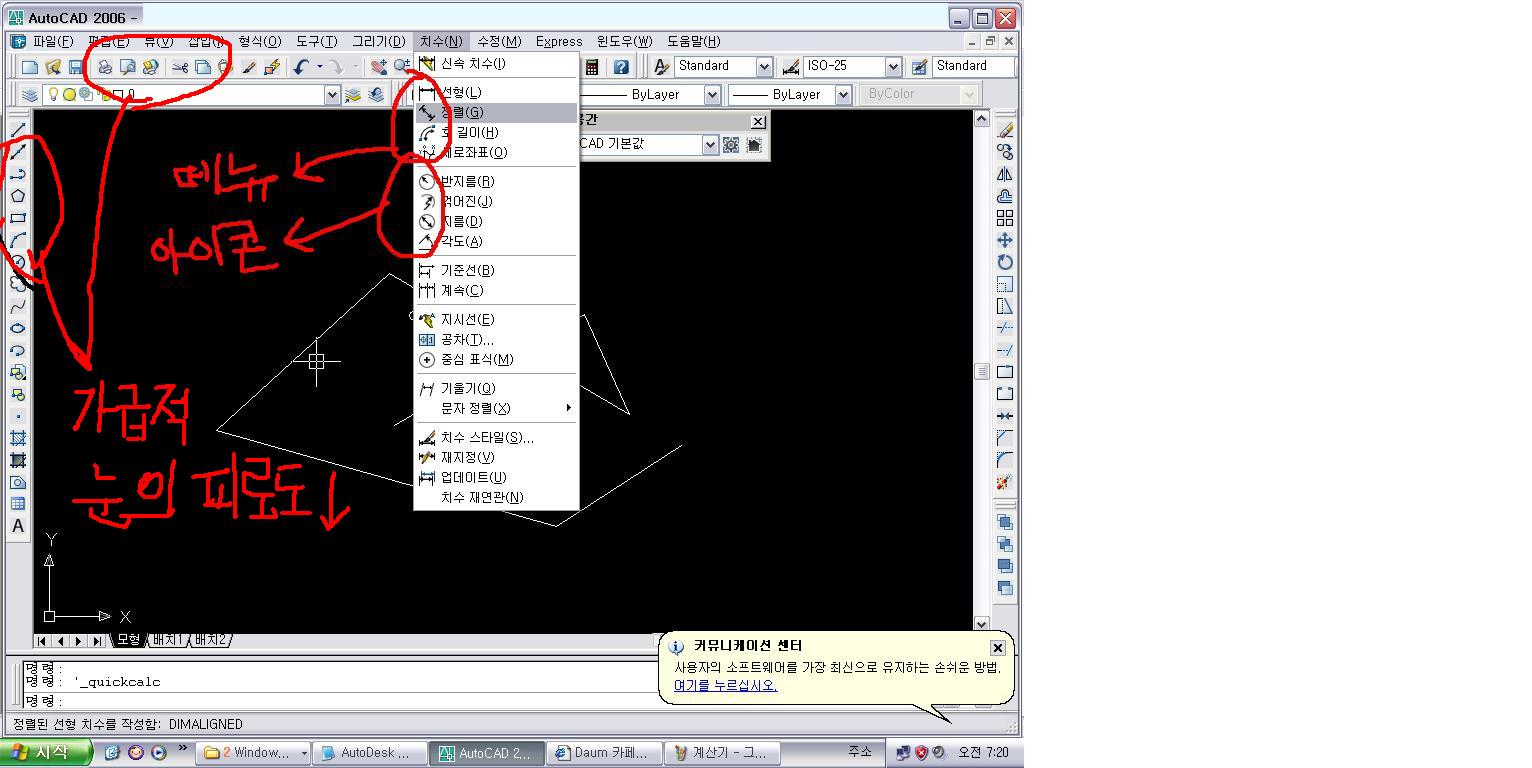
Task: Open the 도움말(H) menu
Action: click(x=693, y=41)
